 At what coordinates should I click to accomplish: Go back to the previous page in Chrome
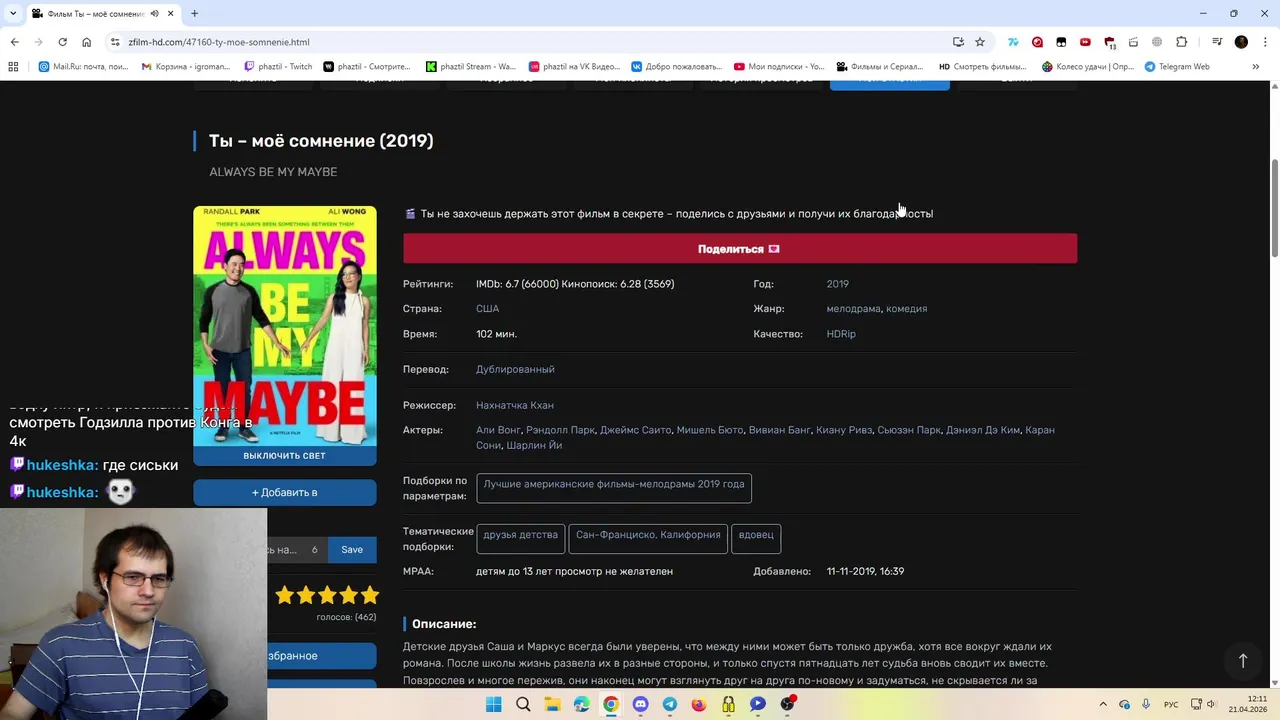point(14,42)
